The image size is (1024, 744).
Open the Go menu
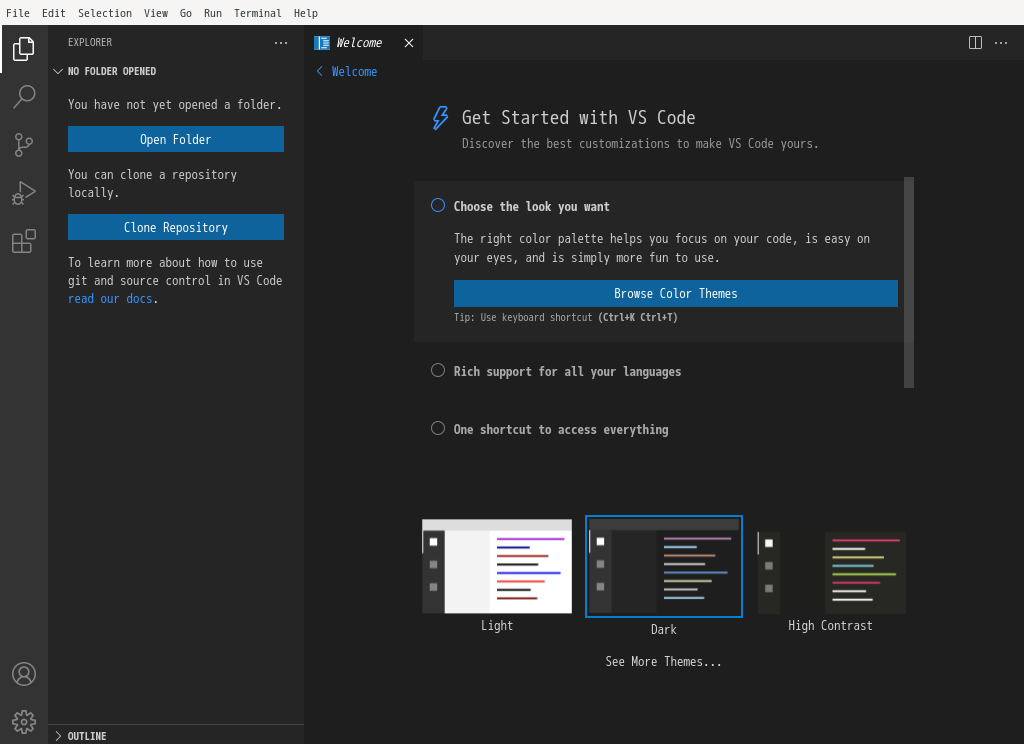[x=186, y=13]
